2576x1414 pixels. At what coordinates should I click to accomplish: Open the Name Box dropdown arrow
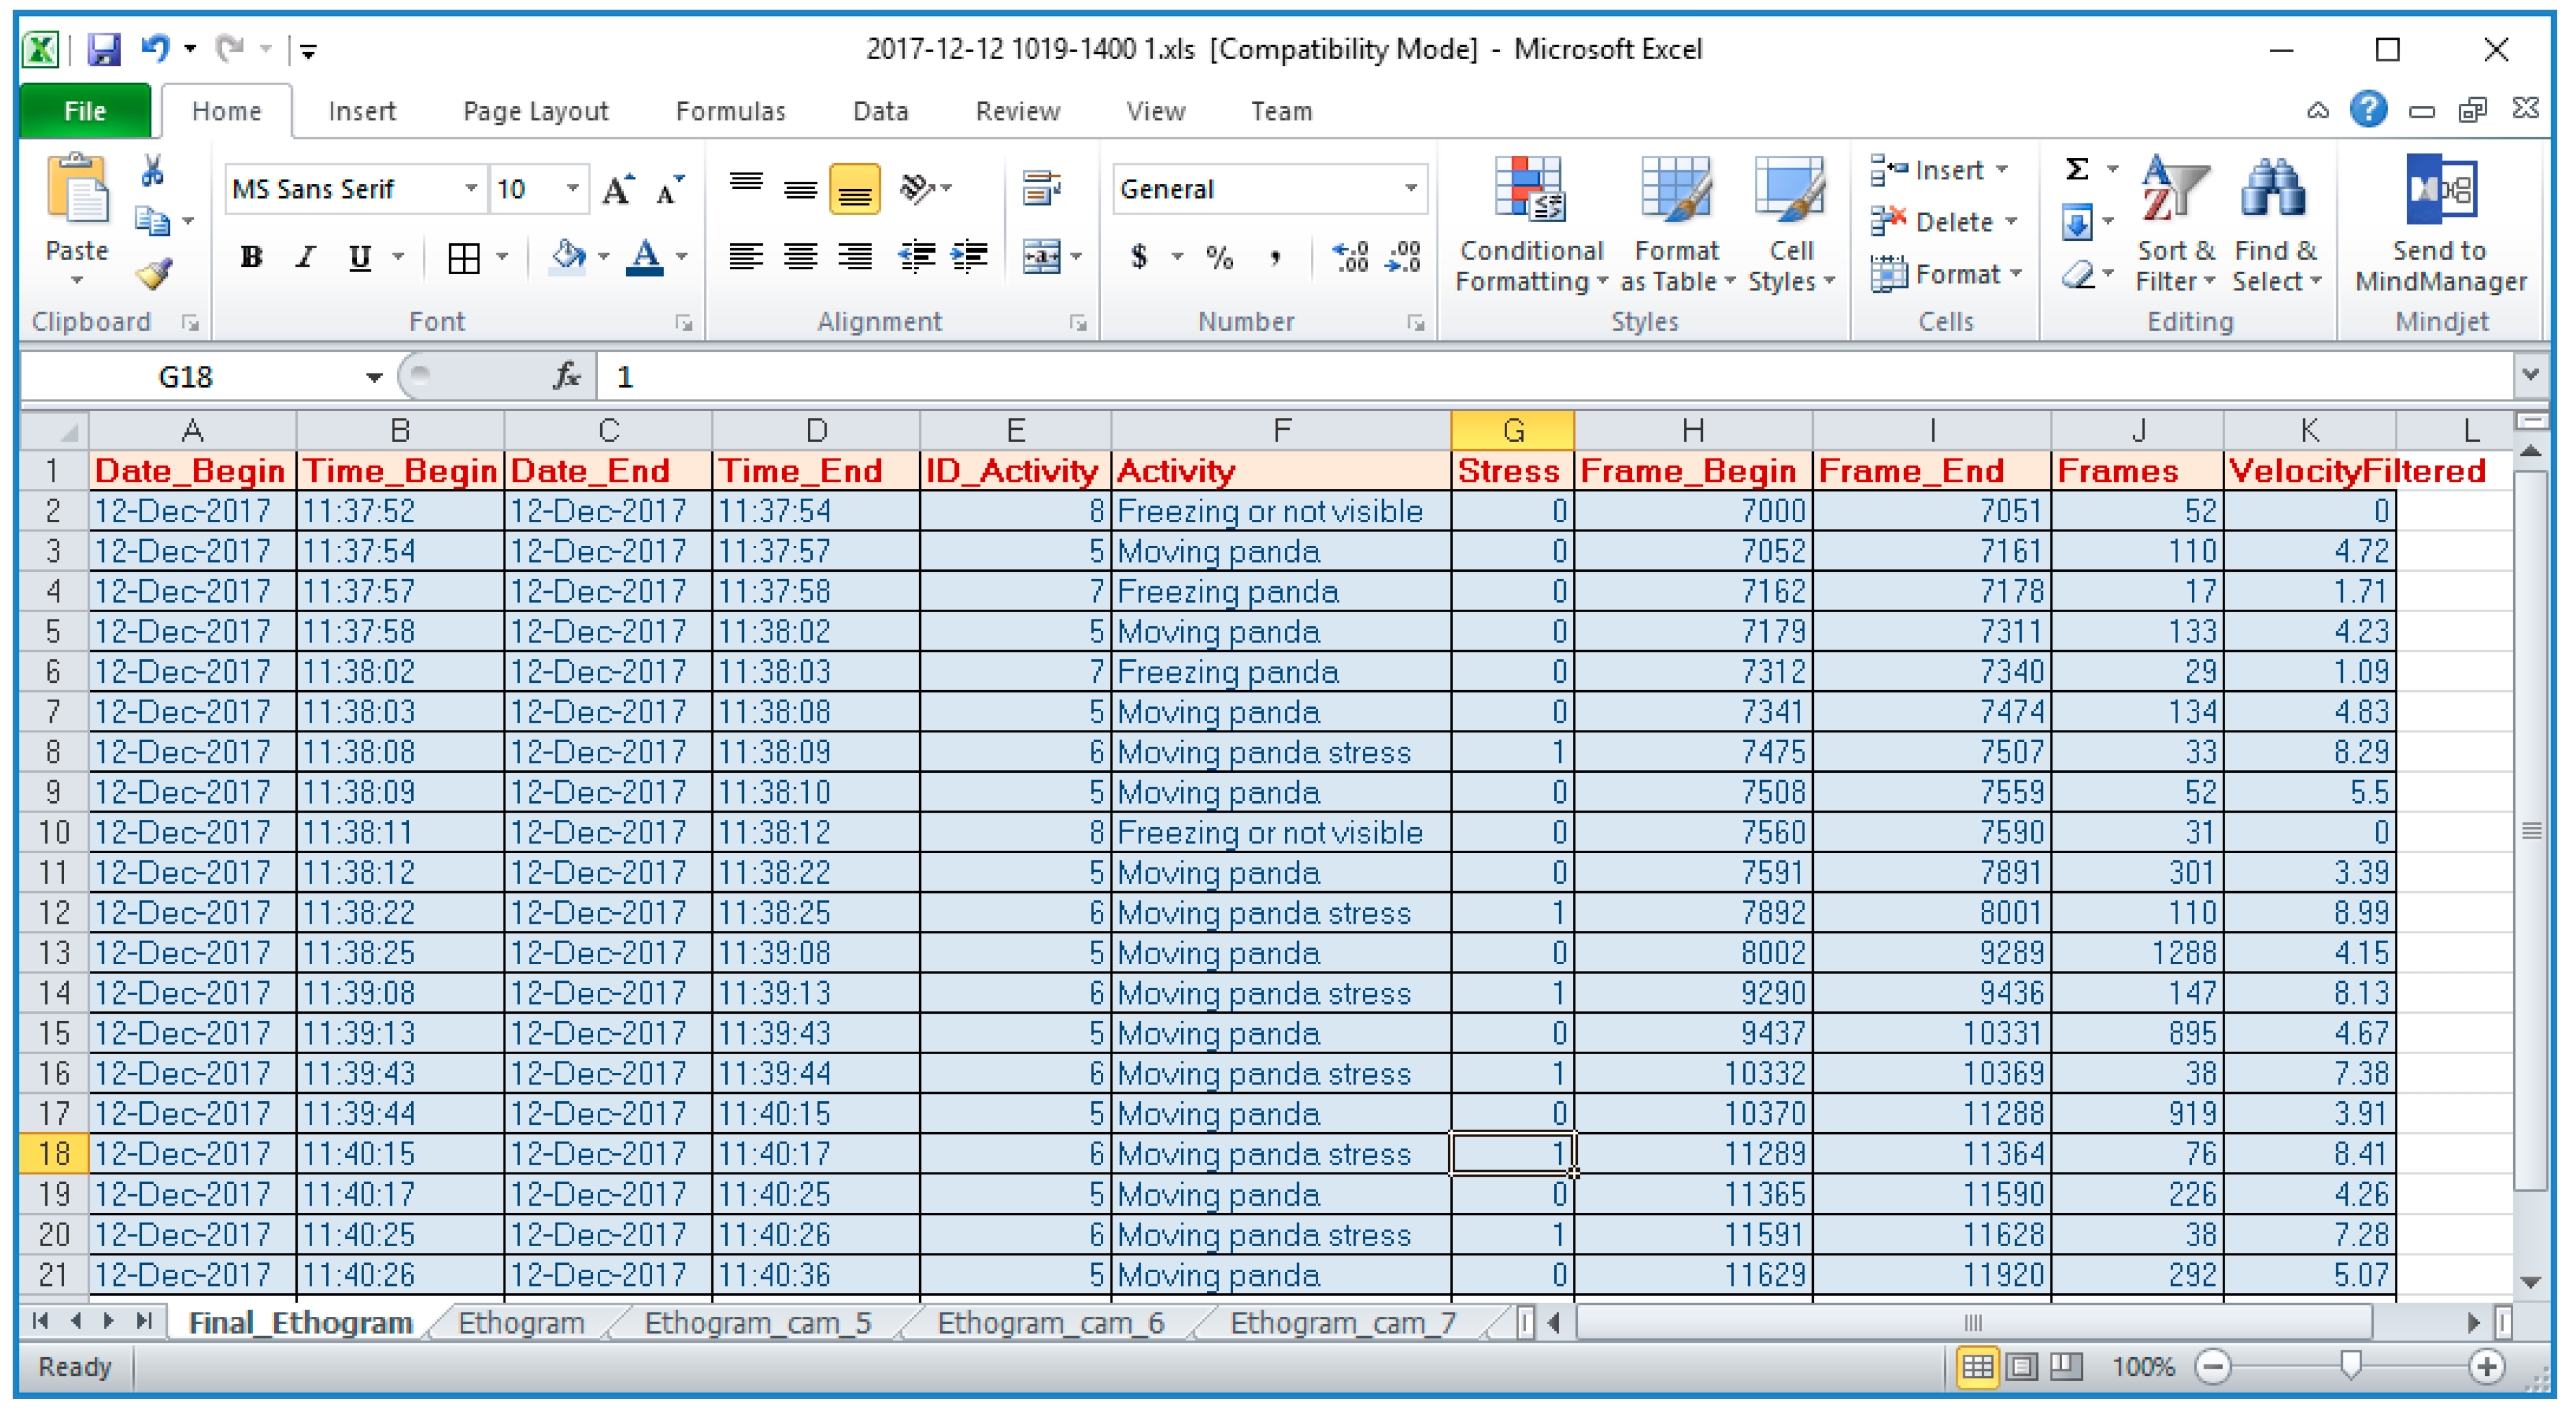tap(373, 377)
